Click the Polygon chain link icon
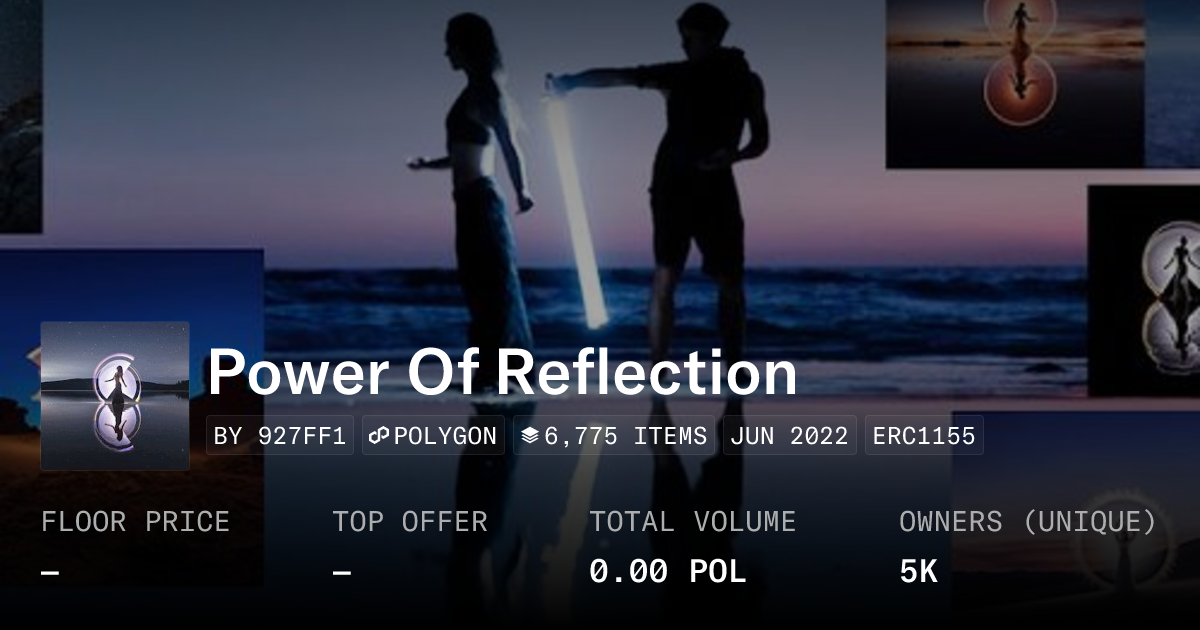Image resolution: width=1200 pixels, height=630 pixels. (379, 436)
